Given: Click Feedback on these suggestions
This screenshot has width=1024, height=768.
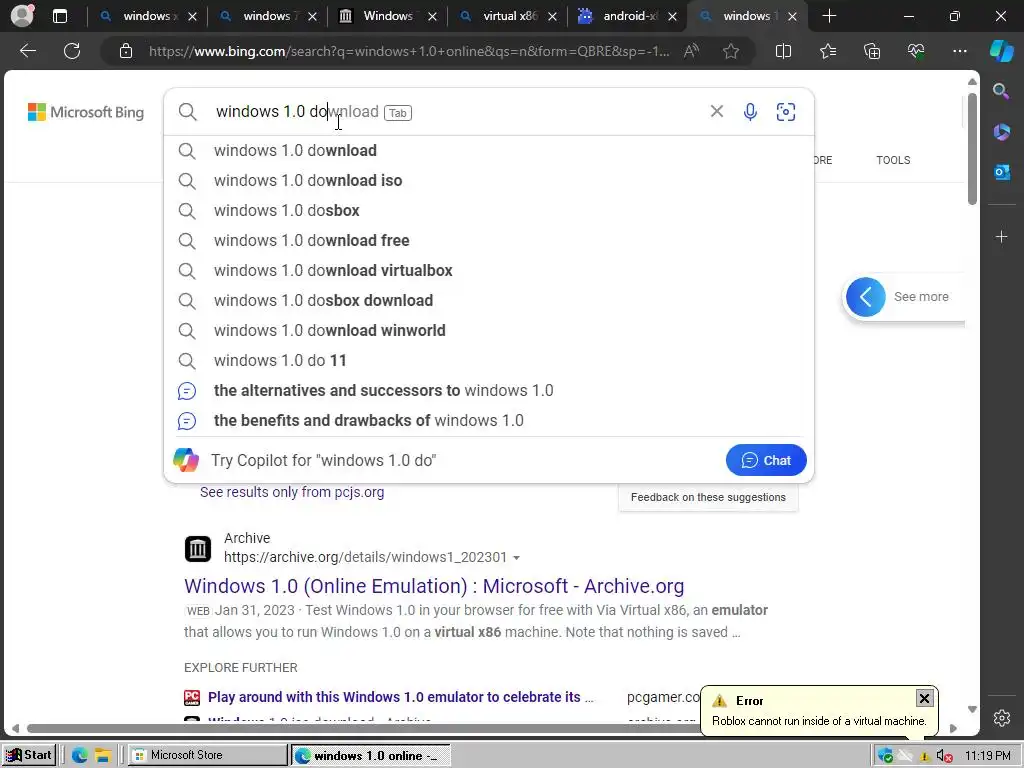Looking at the screenshot, I should point(708,497).
